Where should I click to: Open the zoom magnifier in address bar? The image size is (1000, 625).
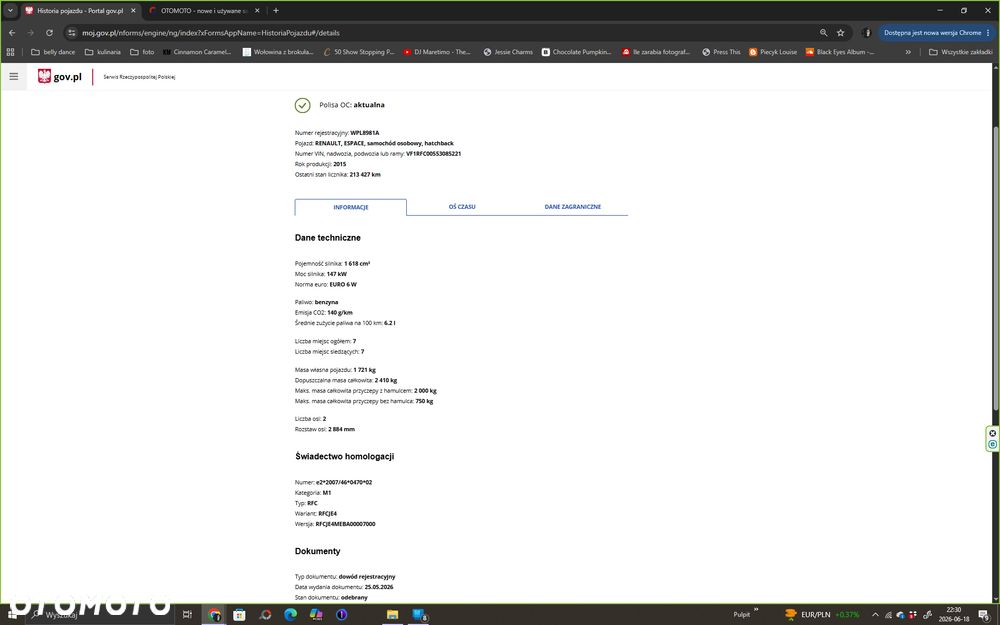[823, 33]
